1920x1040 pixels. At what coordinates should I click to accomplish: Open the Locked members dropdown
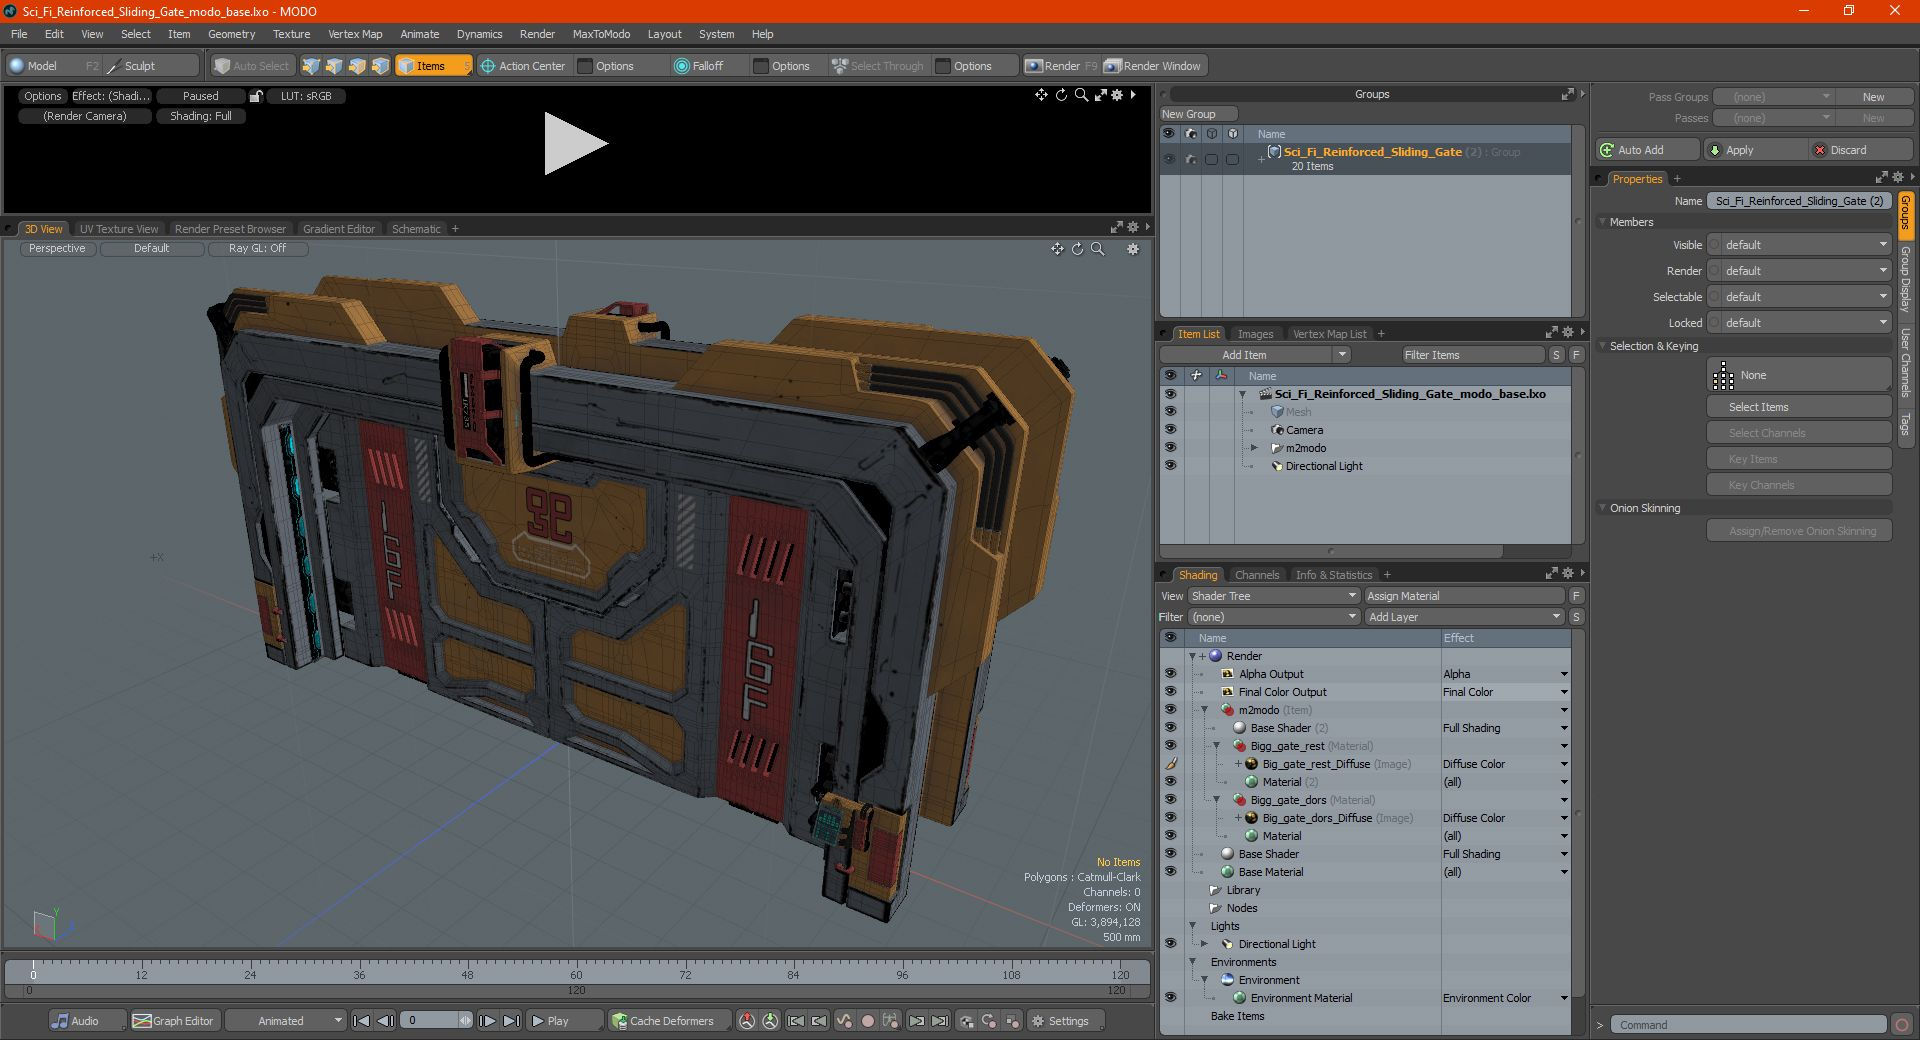click(x=1806, y=323)
